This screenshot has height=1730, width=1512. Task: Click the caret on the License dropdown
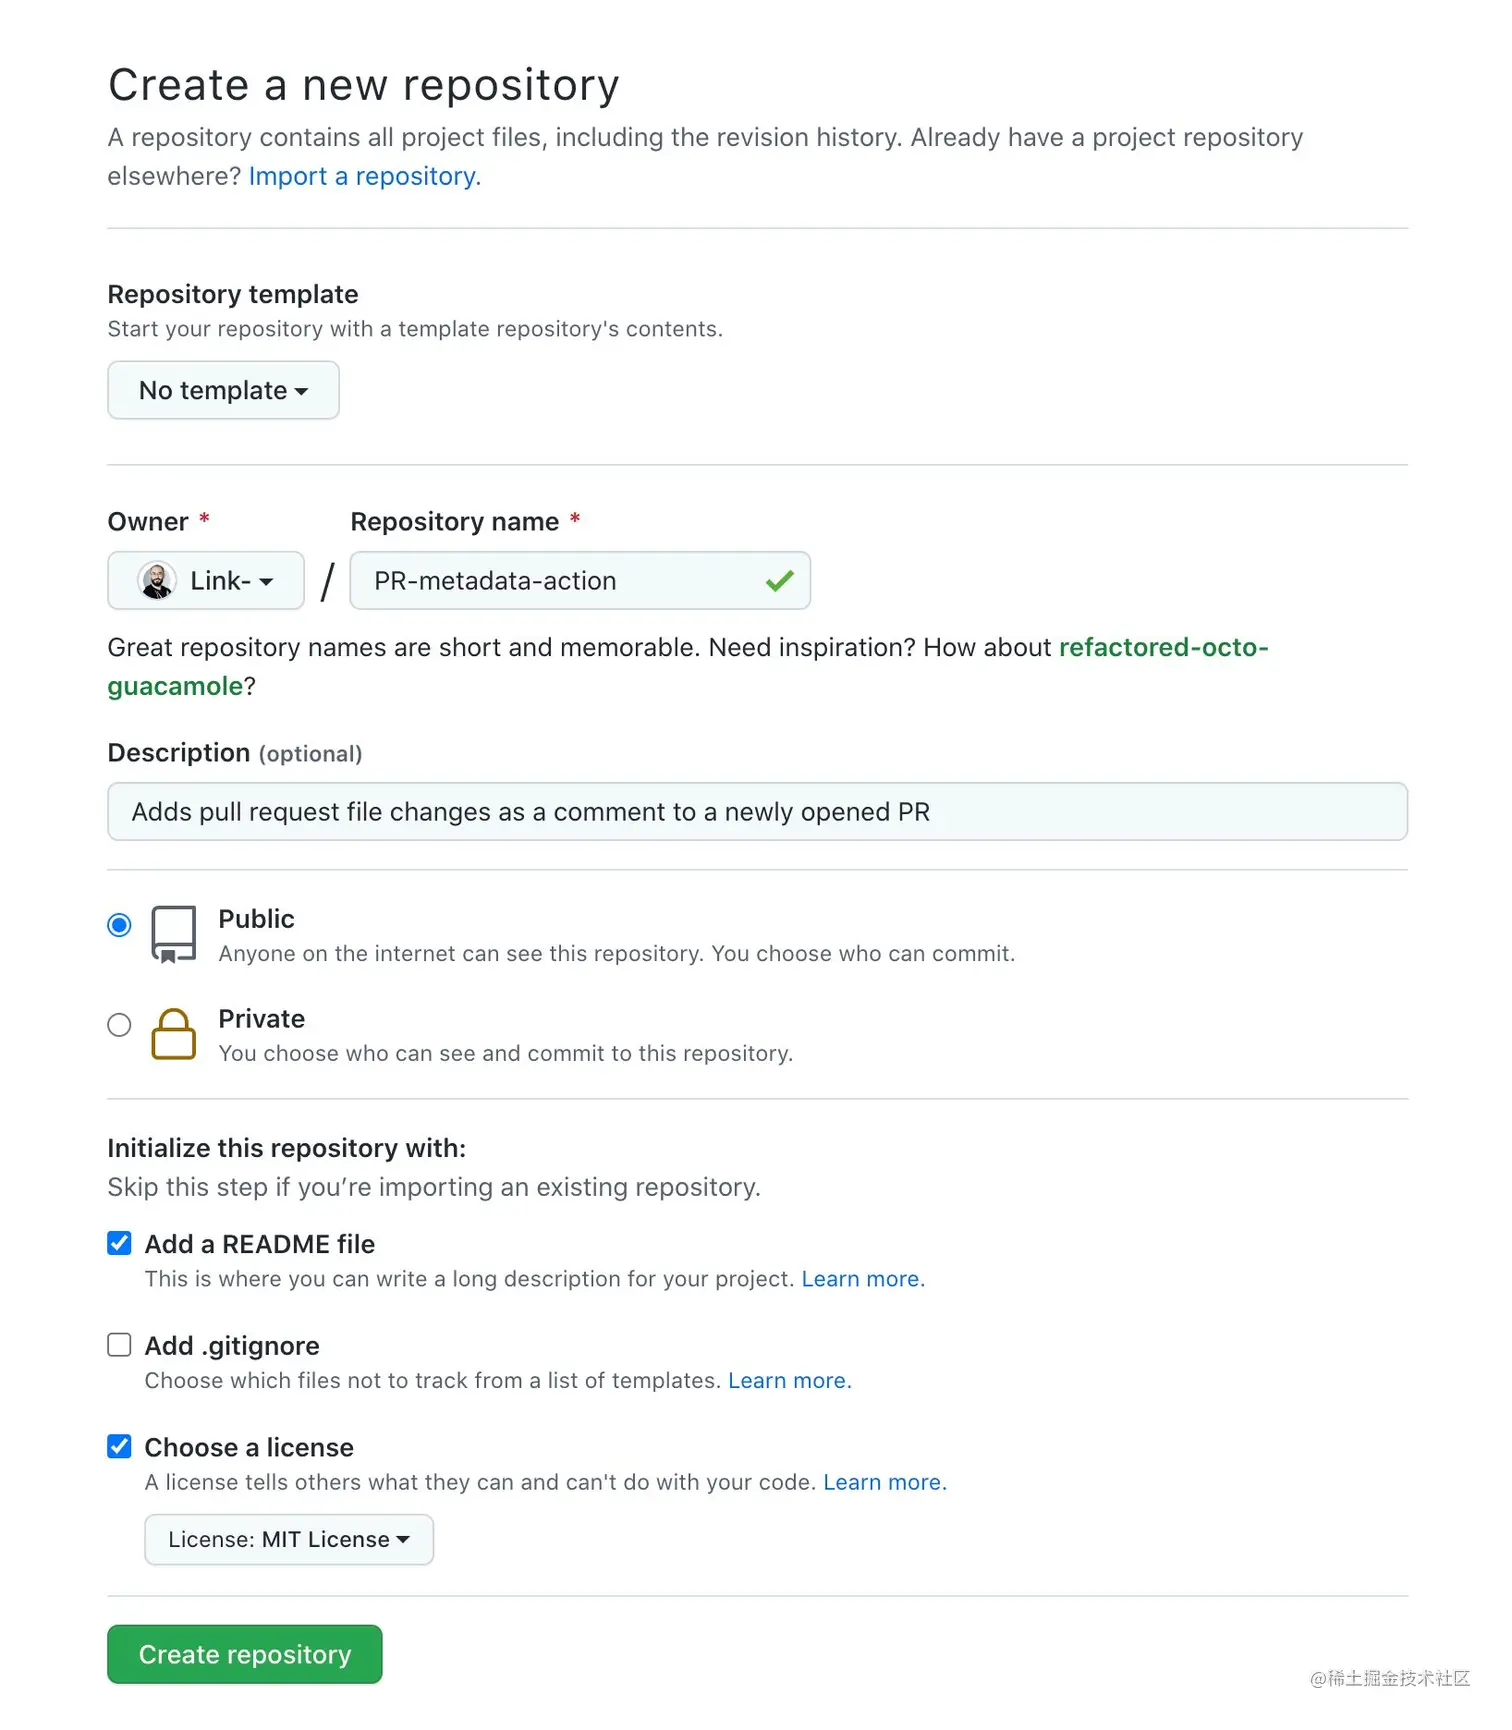(404, 1539)
